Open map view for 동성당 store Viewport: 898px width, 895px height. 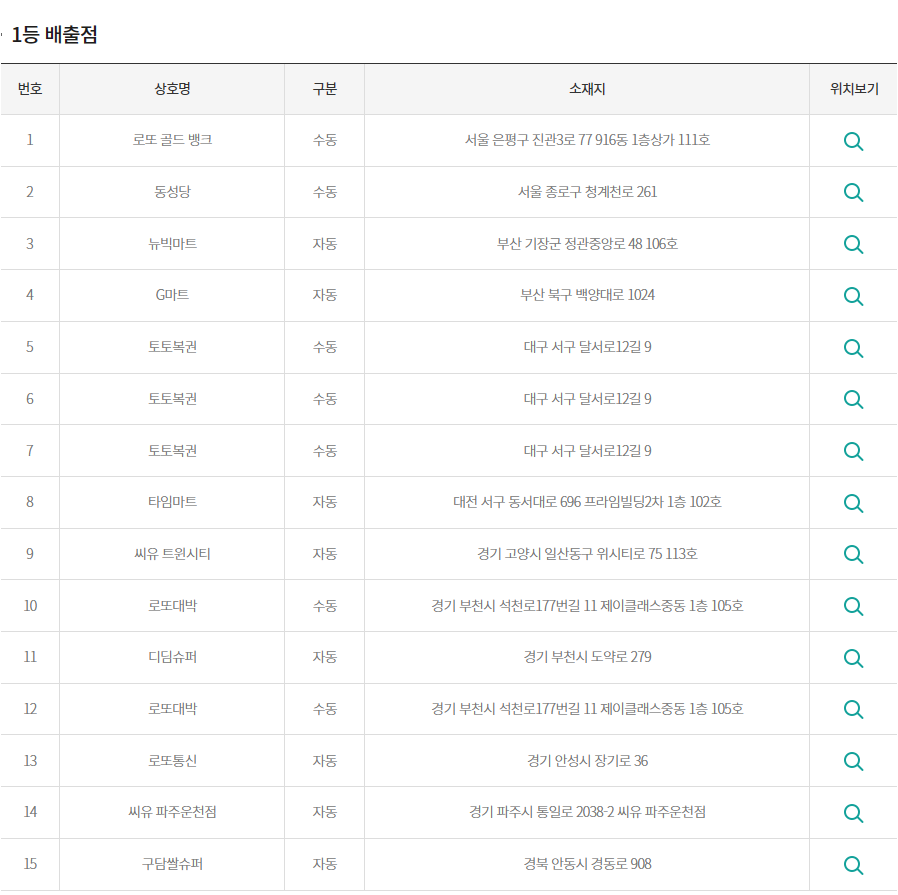click(853, 192)
